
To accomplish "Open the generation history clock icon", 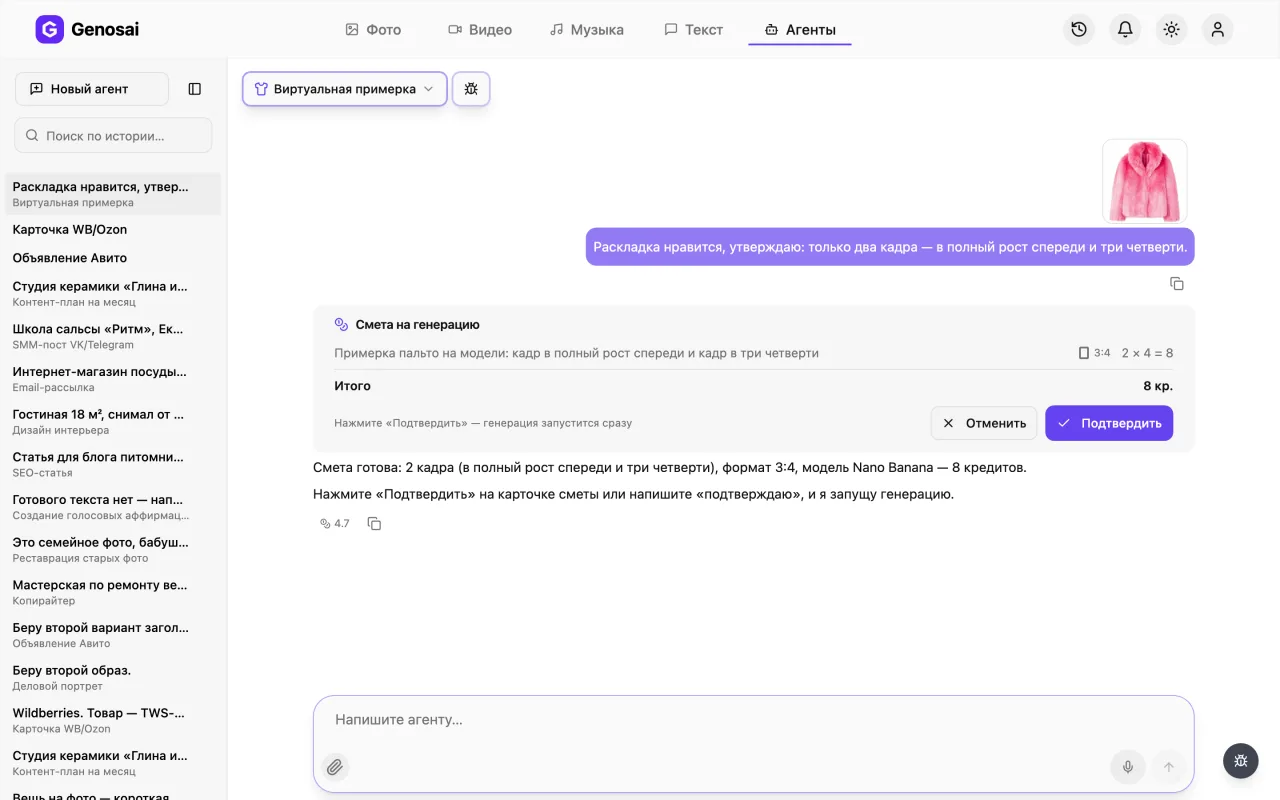I will 1079,30.
